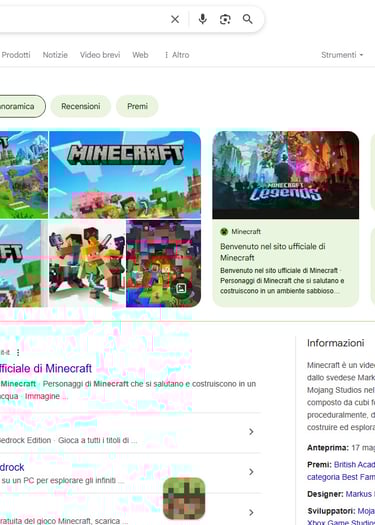Switch to the Prodotti tab
Viewport: 375px width, 525px height.
click(15, 55)
